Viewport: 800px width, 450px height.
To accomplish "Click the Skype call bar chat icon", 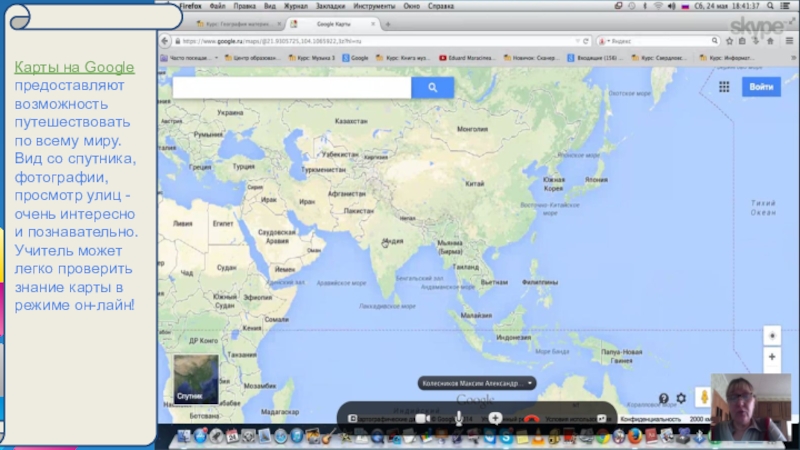I will pos(353,418).
